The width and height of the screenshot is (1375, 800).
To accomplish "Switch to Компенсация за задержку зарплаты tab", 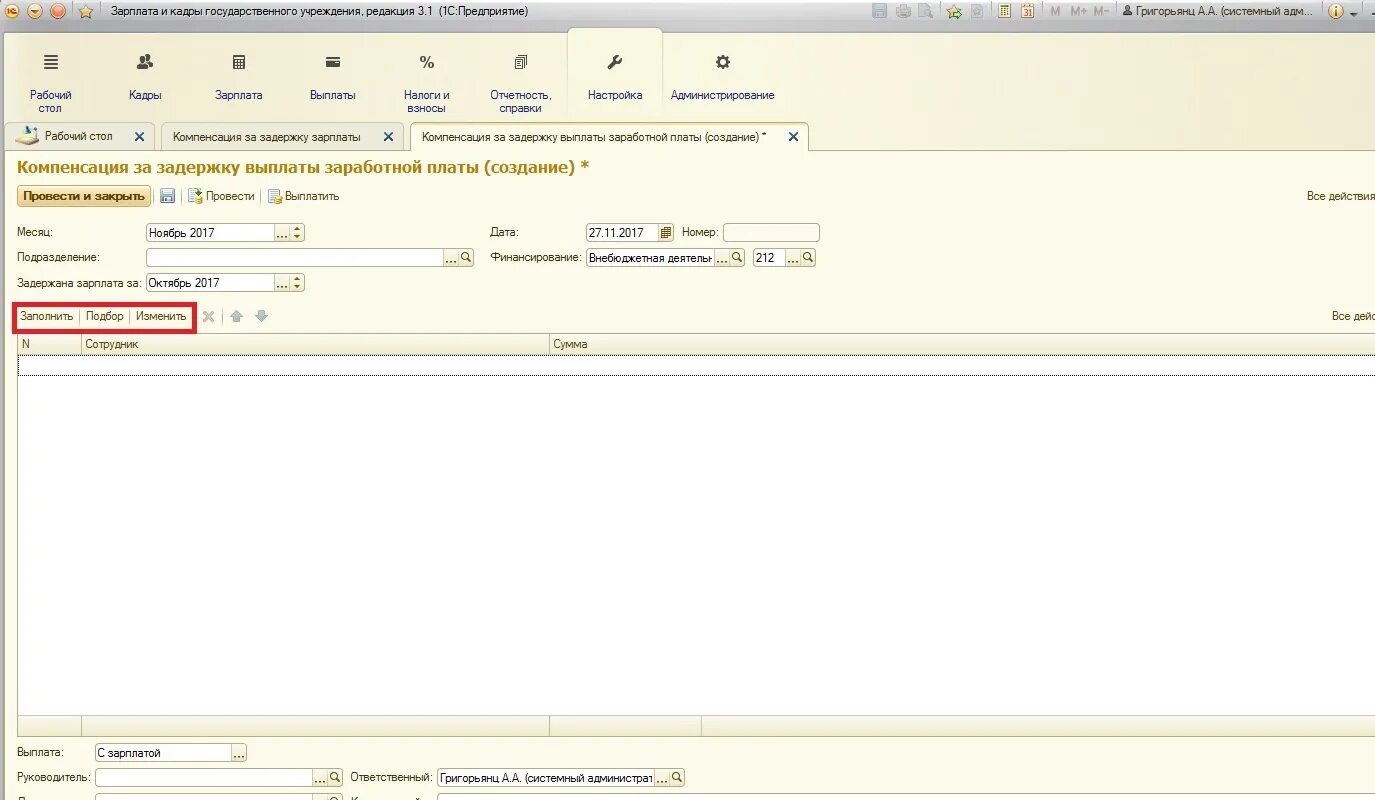I will (x=267, y=137).
